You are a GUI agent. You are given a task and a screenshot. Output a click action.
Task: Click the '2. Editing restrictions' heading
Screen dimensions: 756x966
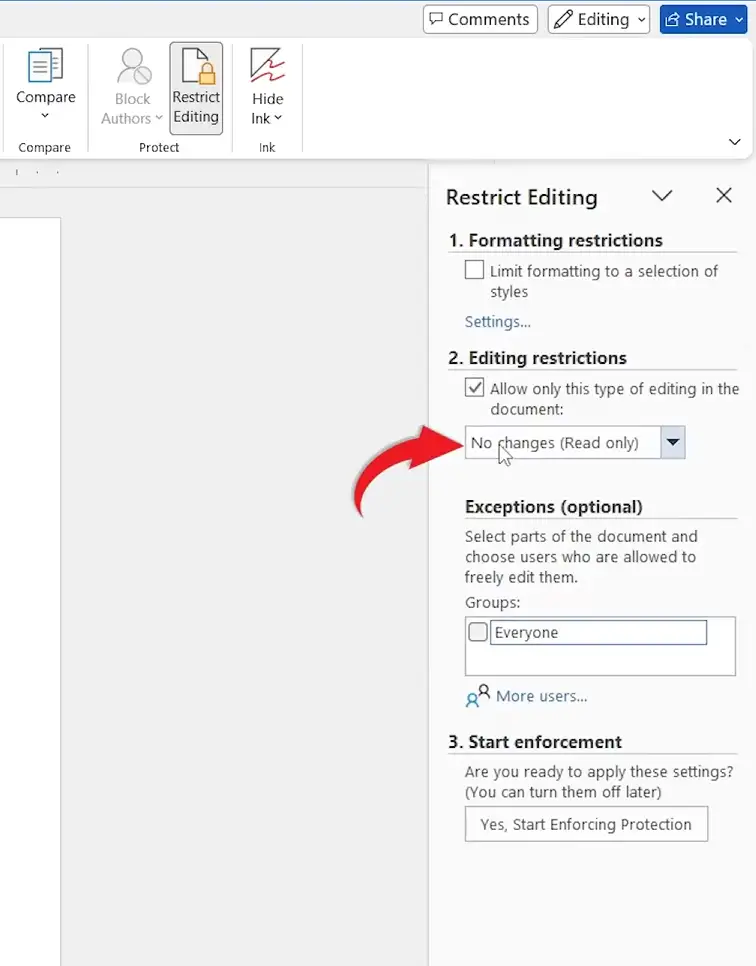pos(537,358)
